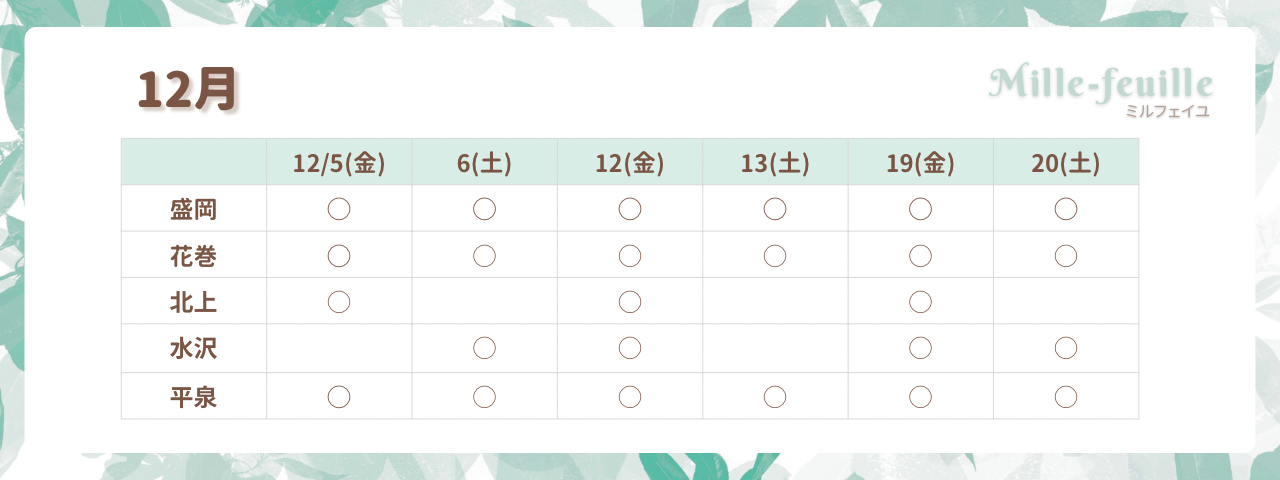This screenshot has width=1280, height=480.
Task: Click the 北上 circle under 12(金)
Action: coord(630,301)
